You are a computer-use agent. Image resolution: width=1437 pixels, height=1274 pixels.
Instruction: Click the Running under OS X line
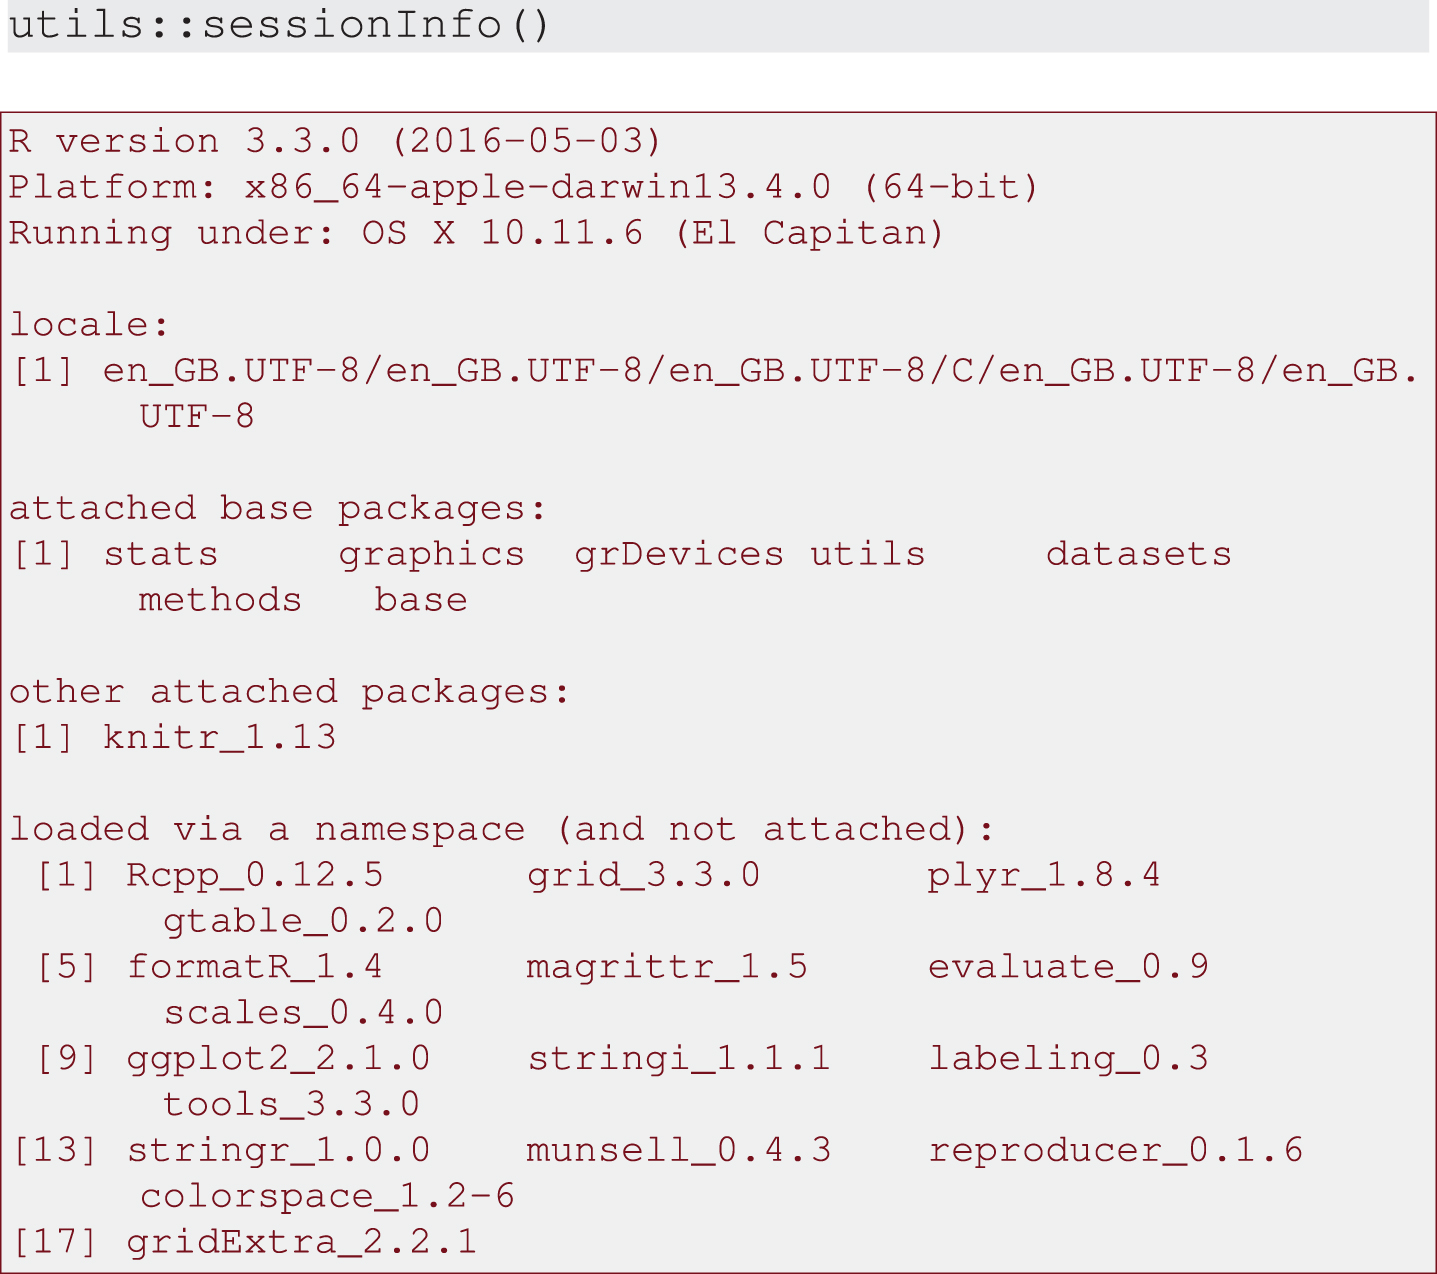pyautogui.click(x=476, y=233)
